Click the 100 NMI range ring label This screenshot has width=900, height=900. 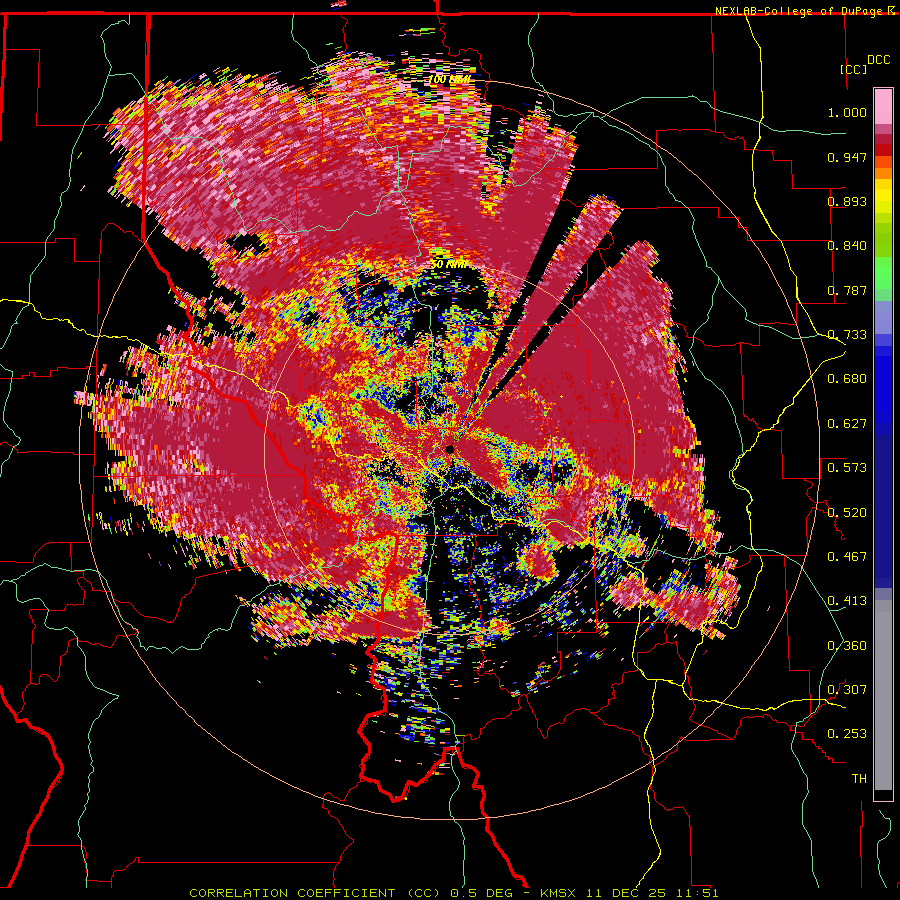[x=449, y=79]
